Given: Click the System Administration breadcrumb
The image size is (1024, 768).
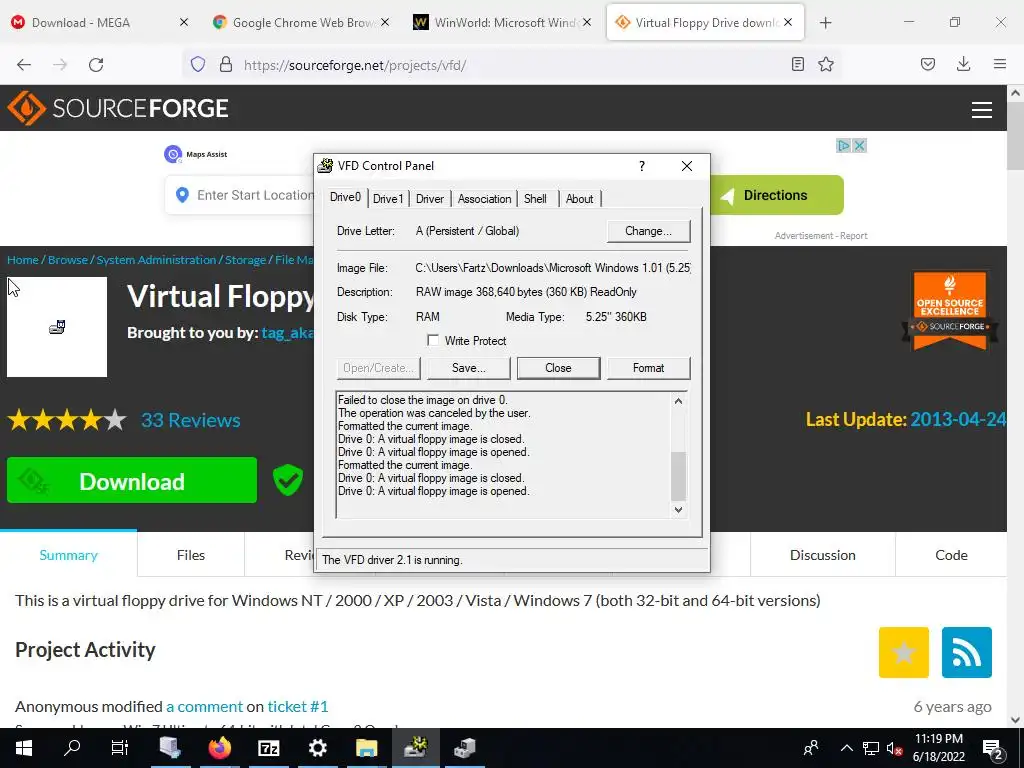Looking at the screenshot, I should click(x=156, y=260).
